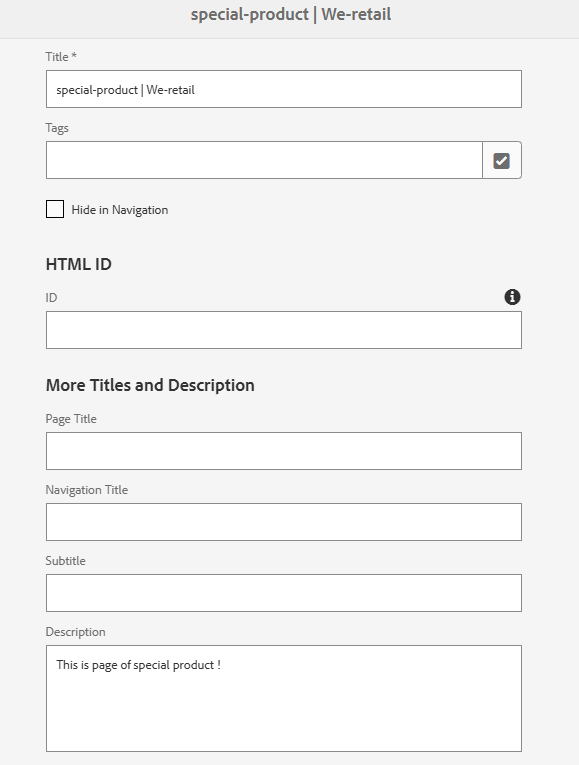Viewport: 579px width, 765px height.
Task: Enable the Hide in Navigation checkbox
Action: (55, 209)
